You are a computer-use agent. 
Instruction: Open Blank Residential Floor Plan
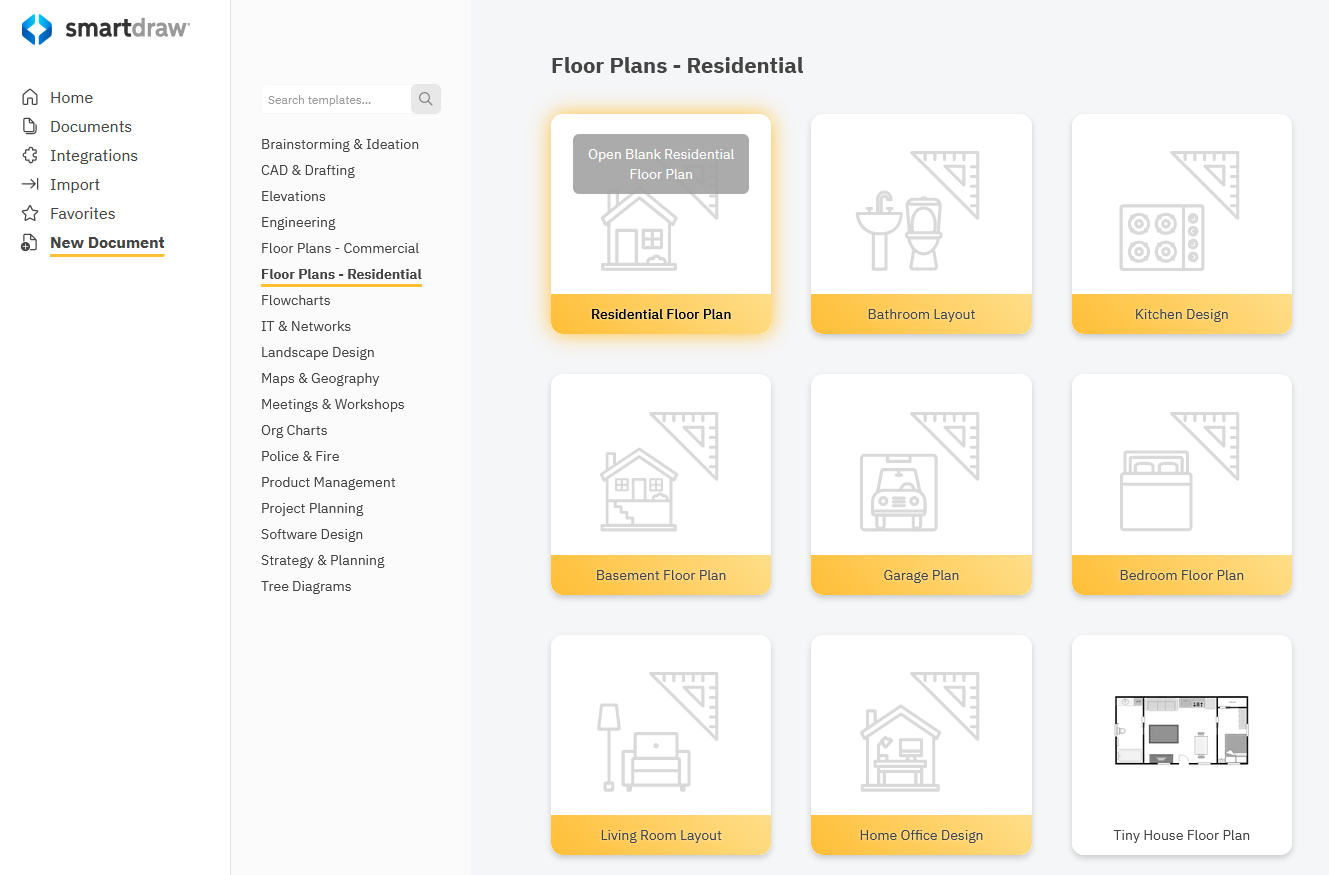click(x=660, y=163)
